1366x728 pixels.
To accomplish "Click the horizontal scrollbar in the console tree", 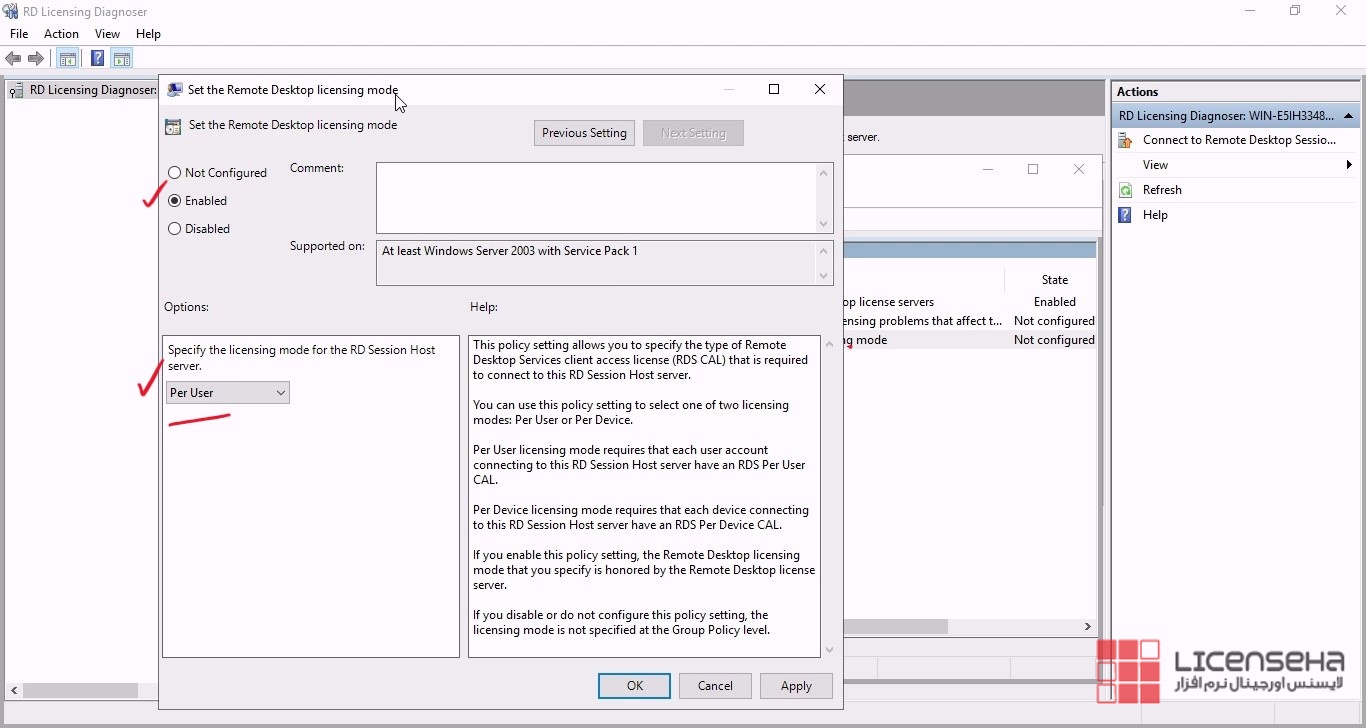I will [80, 690].
